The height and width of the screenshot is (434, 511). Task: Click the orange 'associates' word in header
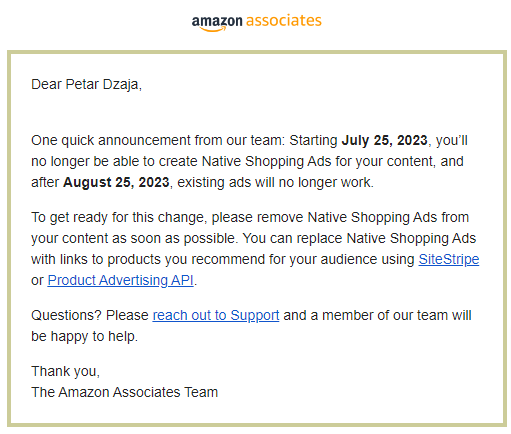click(284, 20)
